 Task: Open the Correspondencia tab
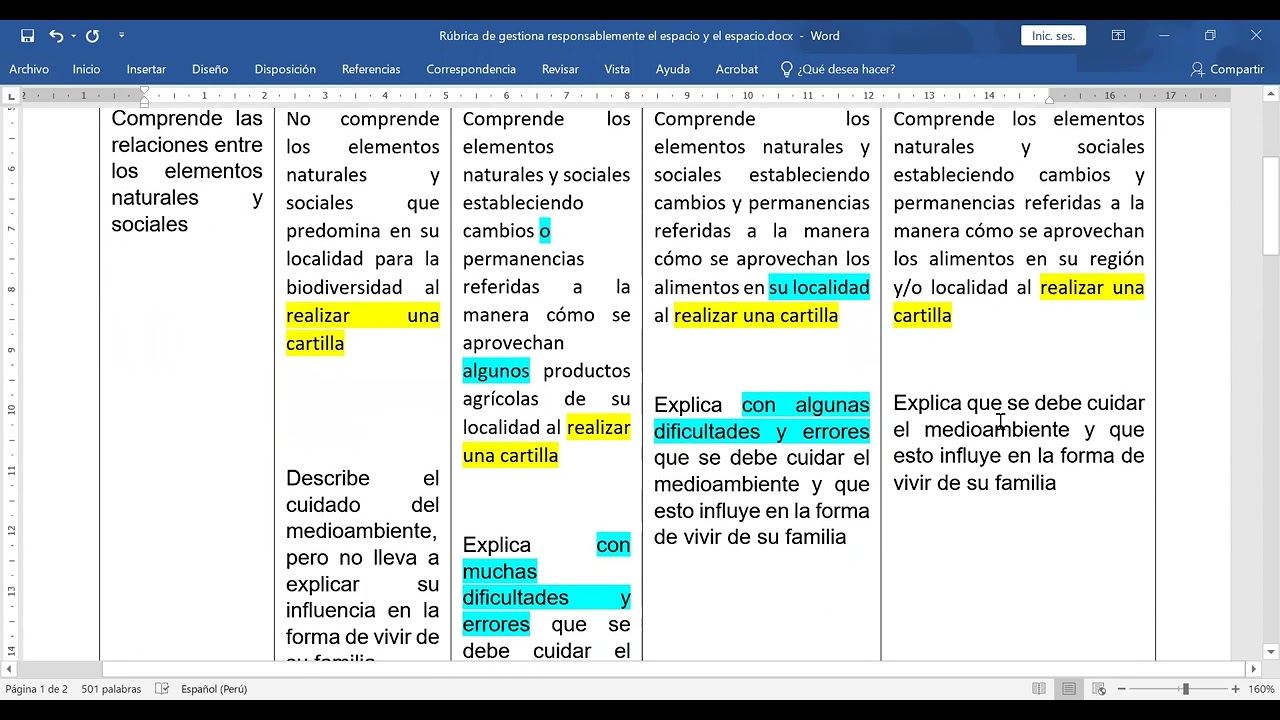(x=471, y=69)
